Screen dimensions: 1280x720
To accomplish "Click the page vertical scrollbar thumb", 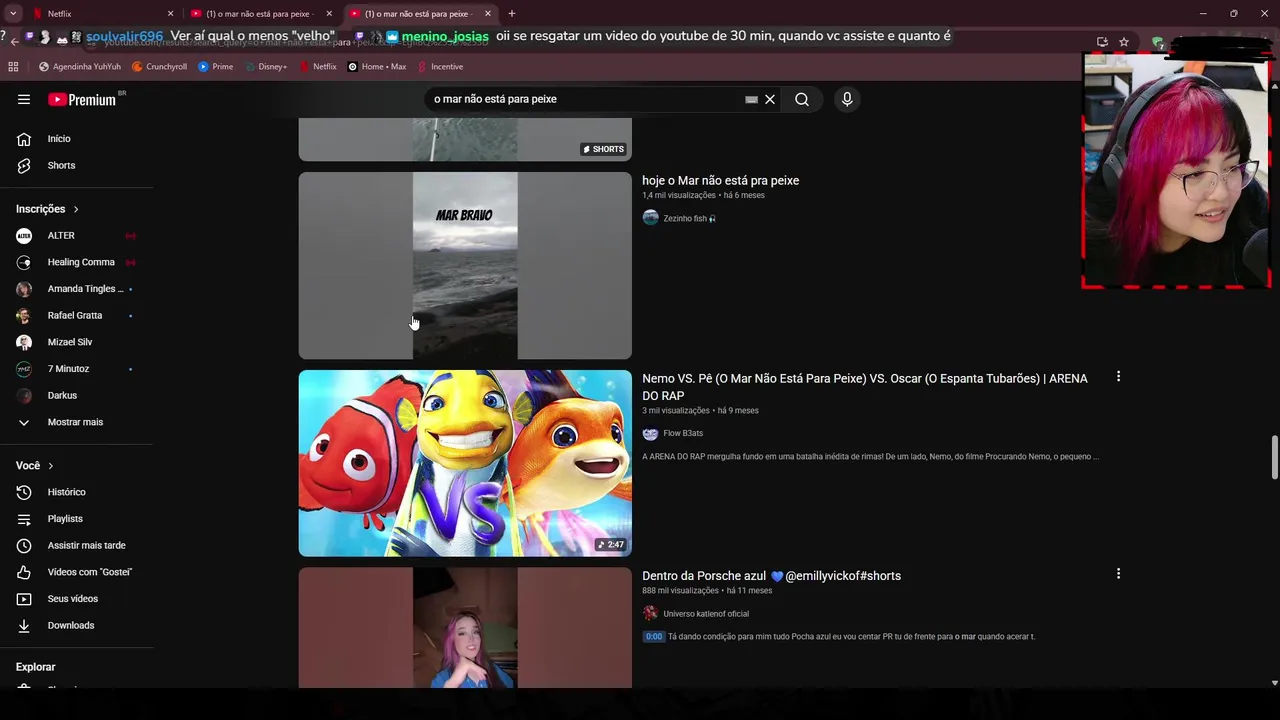I will pyautogui.click(x=1274, y=458).
